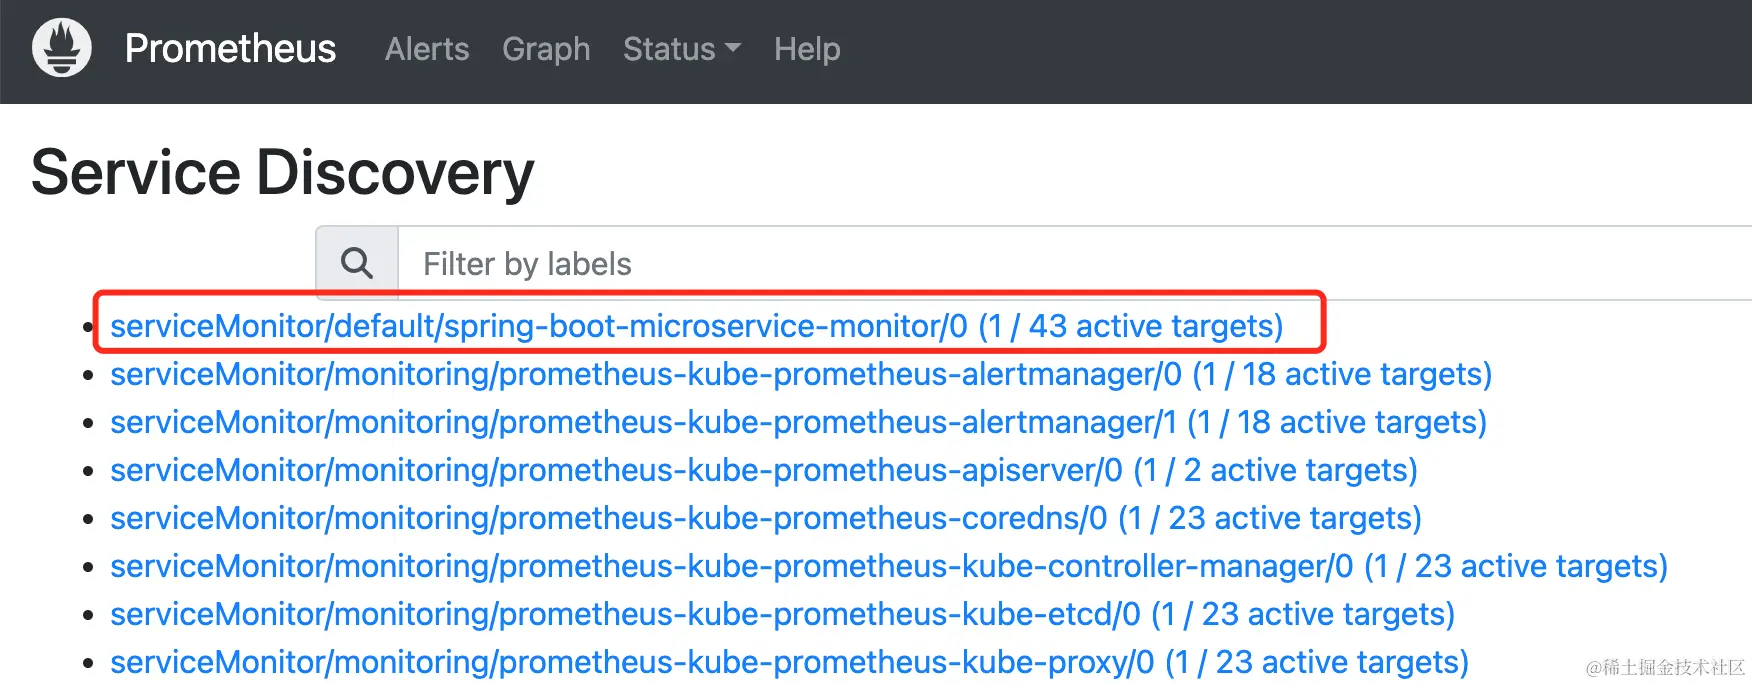Expand kube-controller-manager/0 targets

pyautogui.click(x=888, y=566)
